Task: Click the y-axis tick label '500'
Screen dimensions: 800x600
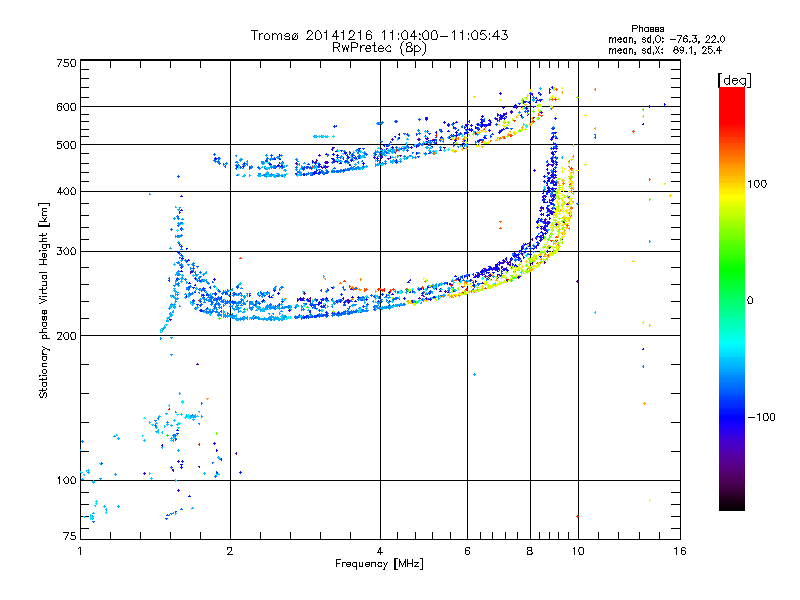Action: (66, 145)
